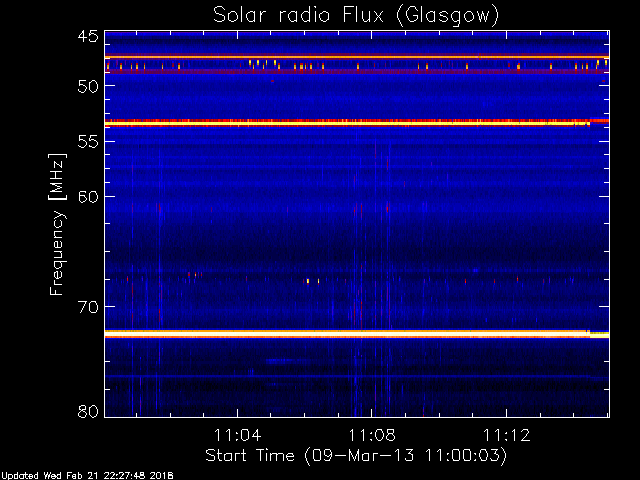Click the 50 frequency tick label
The image size is (640, 480).
click(x=88, y=86)
